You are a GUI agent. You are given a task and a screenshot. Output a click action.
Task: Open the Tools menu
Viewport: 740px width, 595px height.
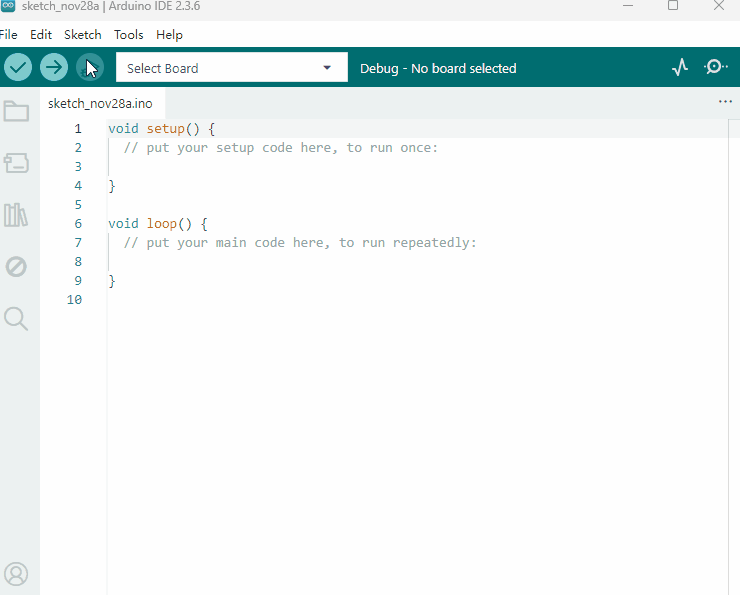click(128, 35)
